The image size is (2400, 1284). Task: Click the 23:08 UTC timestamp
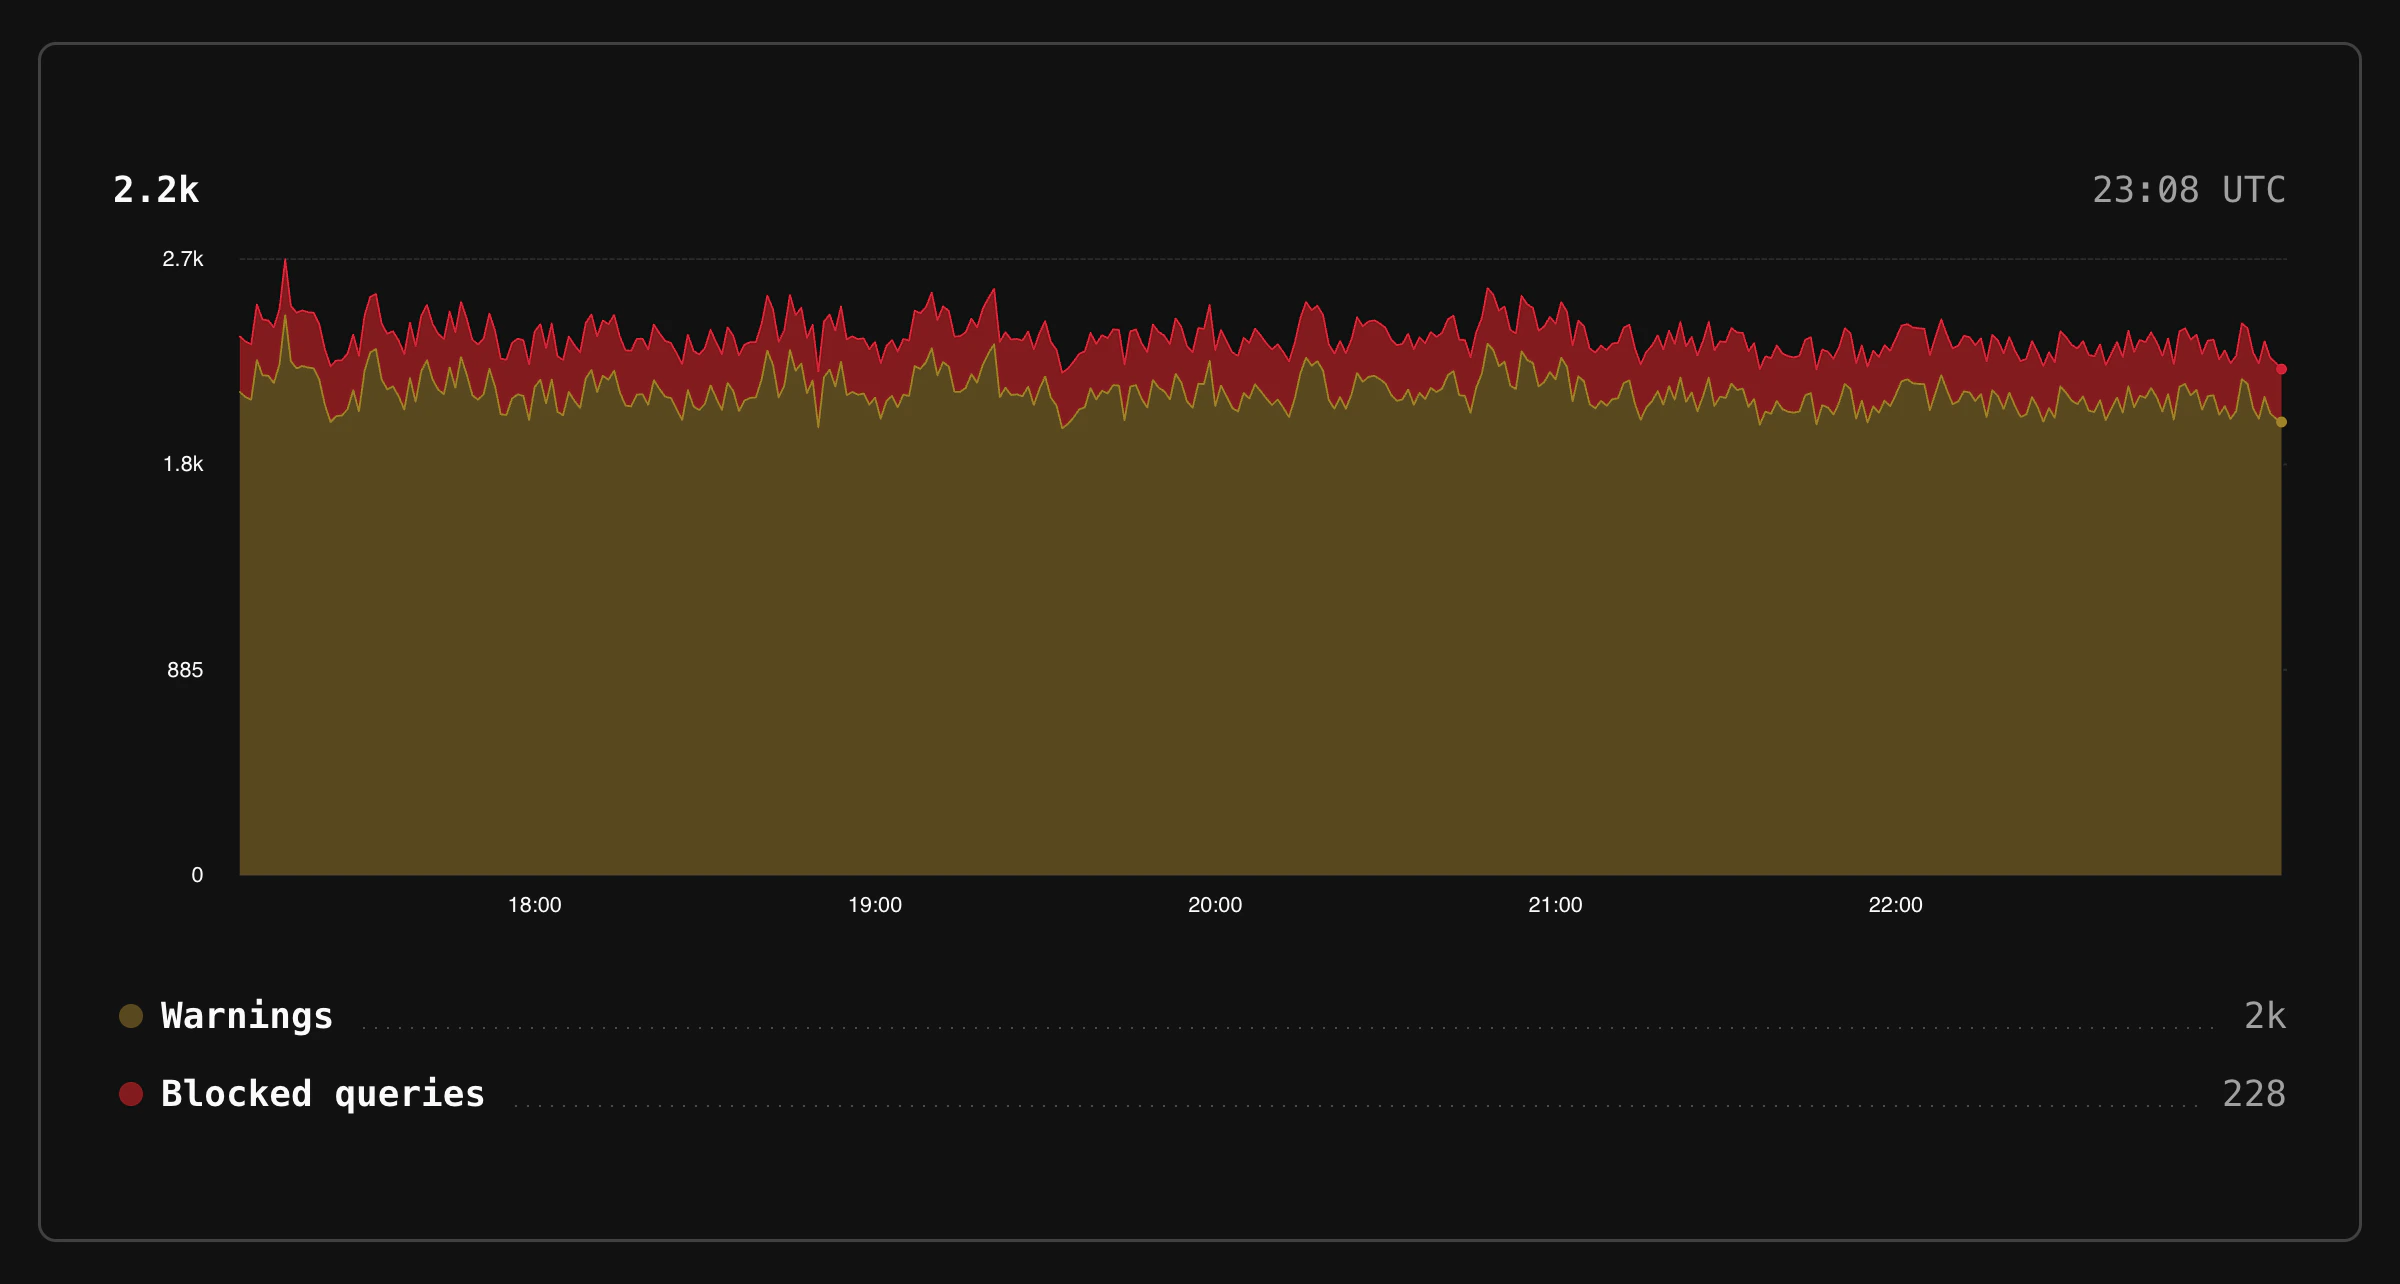2188,189
